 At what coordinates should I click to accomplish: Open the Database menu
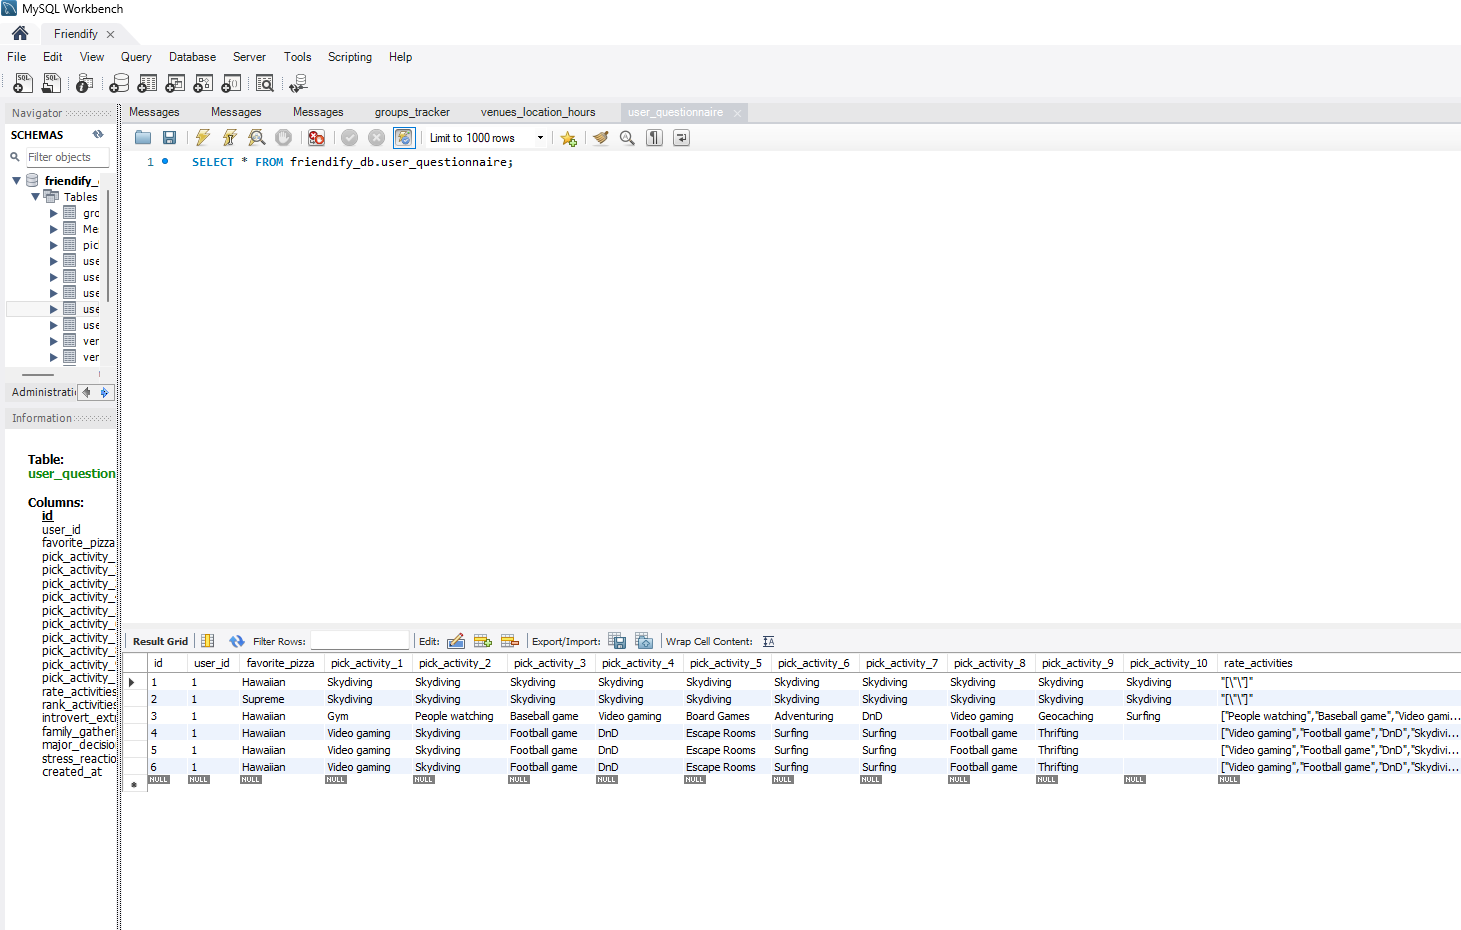(x=192, y=57)
